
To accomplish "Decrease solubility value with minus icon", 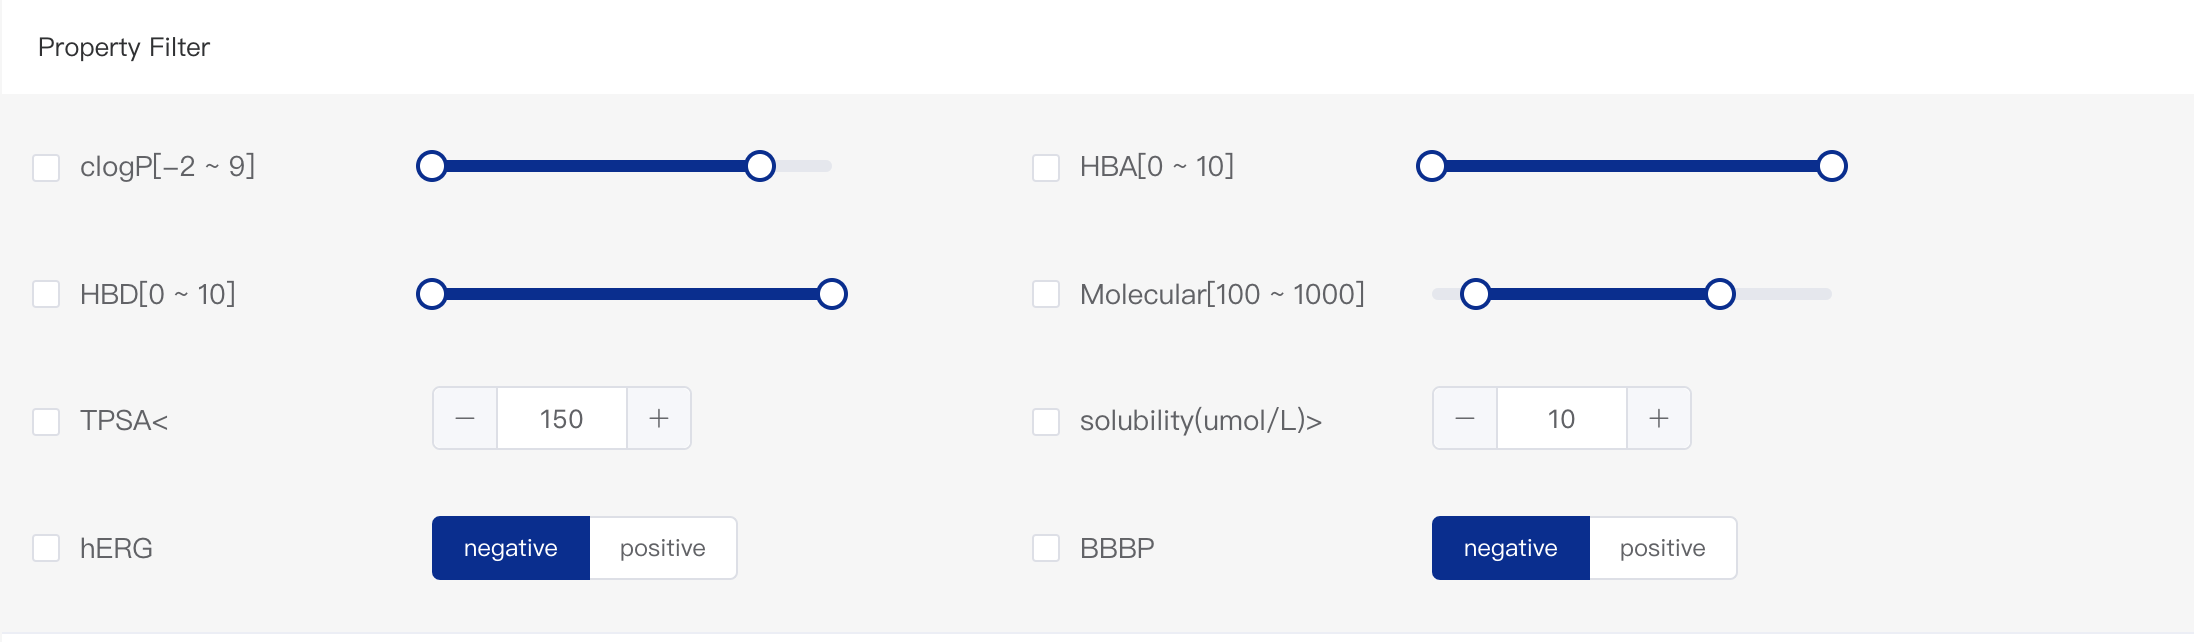I will (1465, 418).
